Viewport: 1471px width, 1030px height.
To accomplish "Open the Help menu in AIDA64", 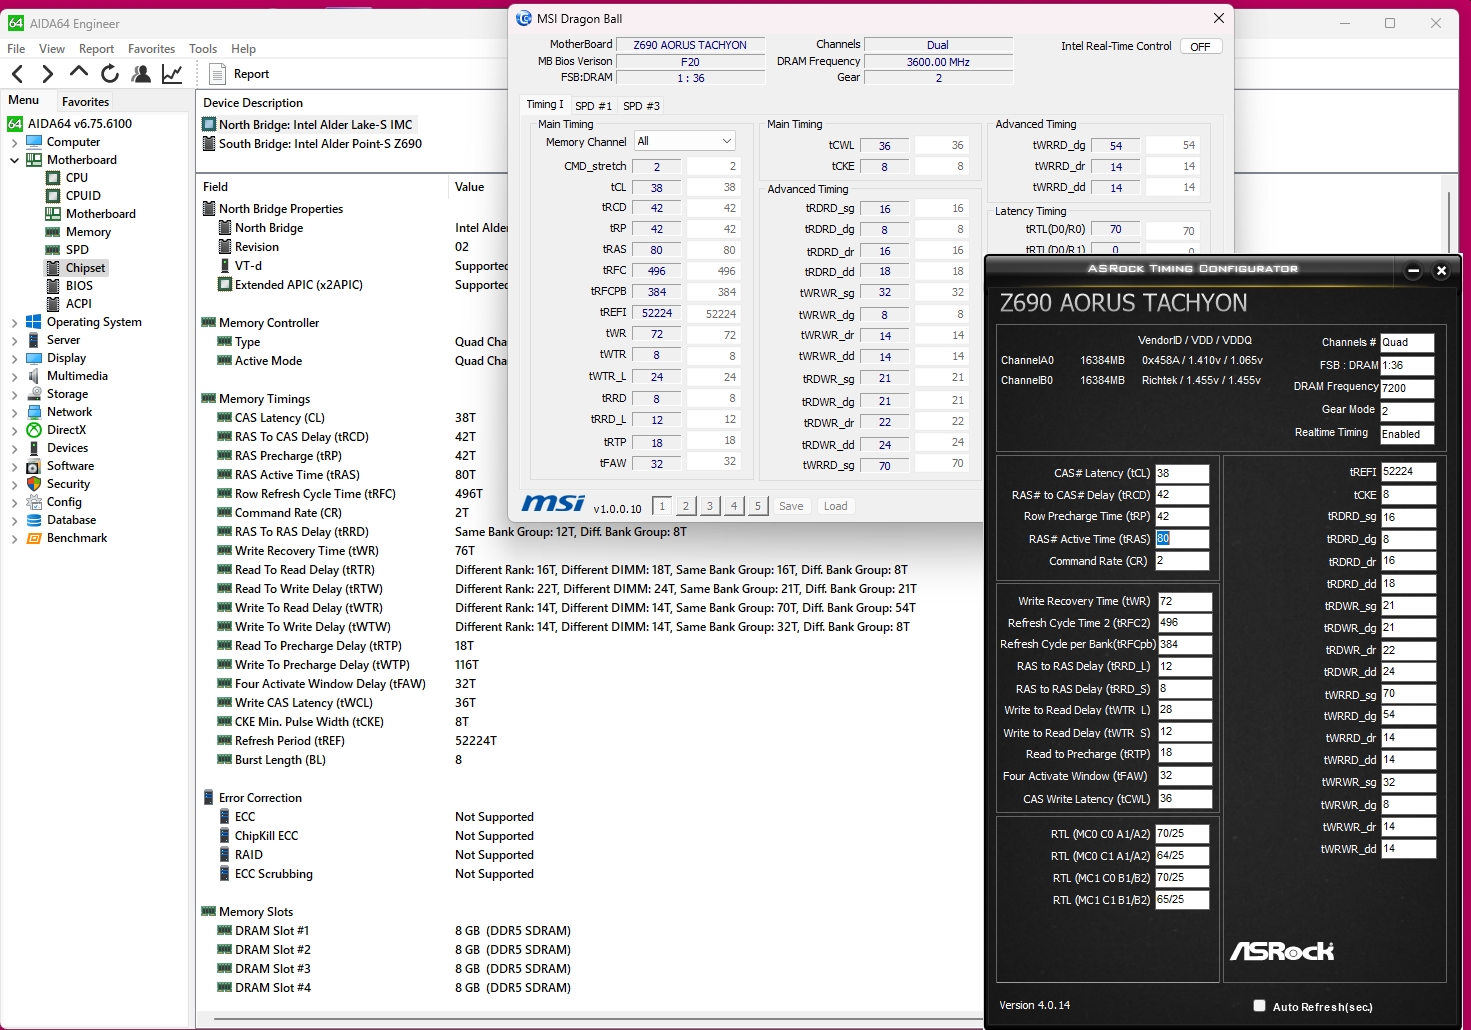I will tap(244, 49).
